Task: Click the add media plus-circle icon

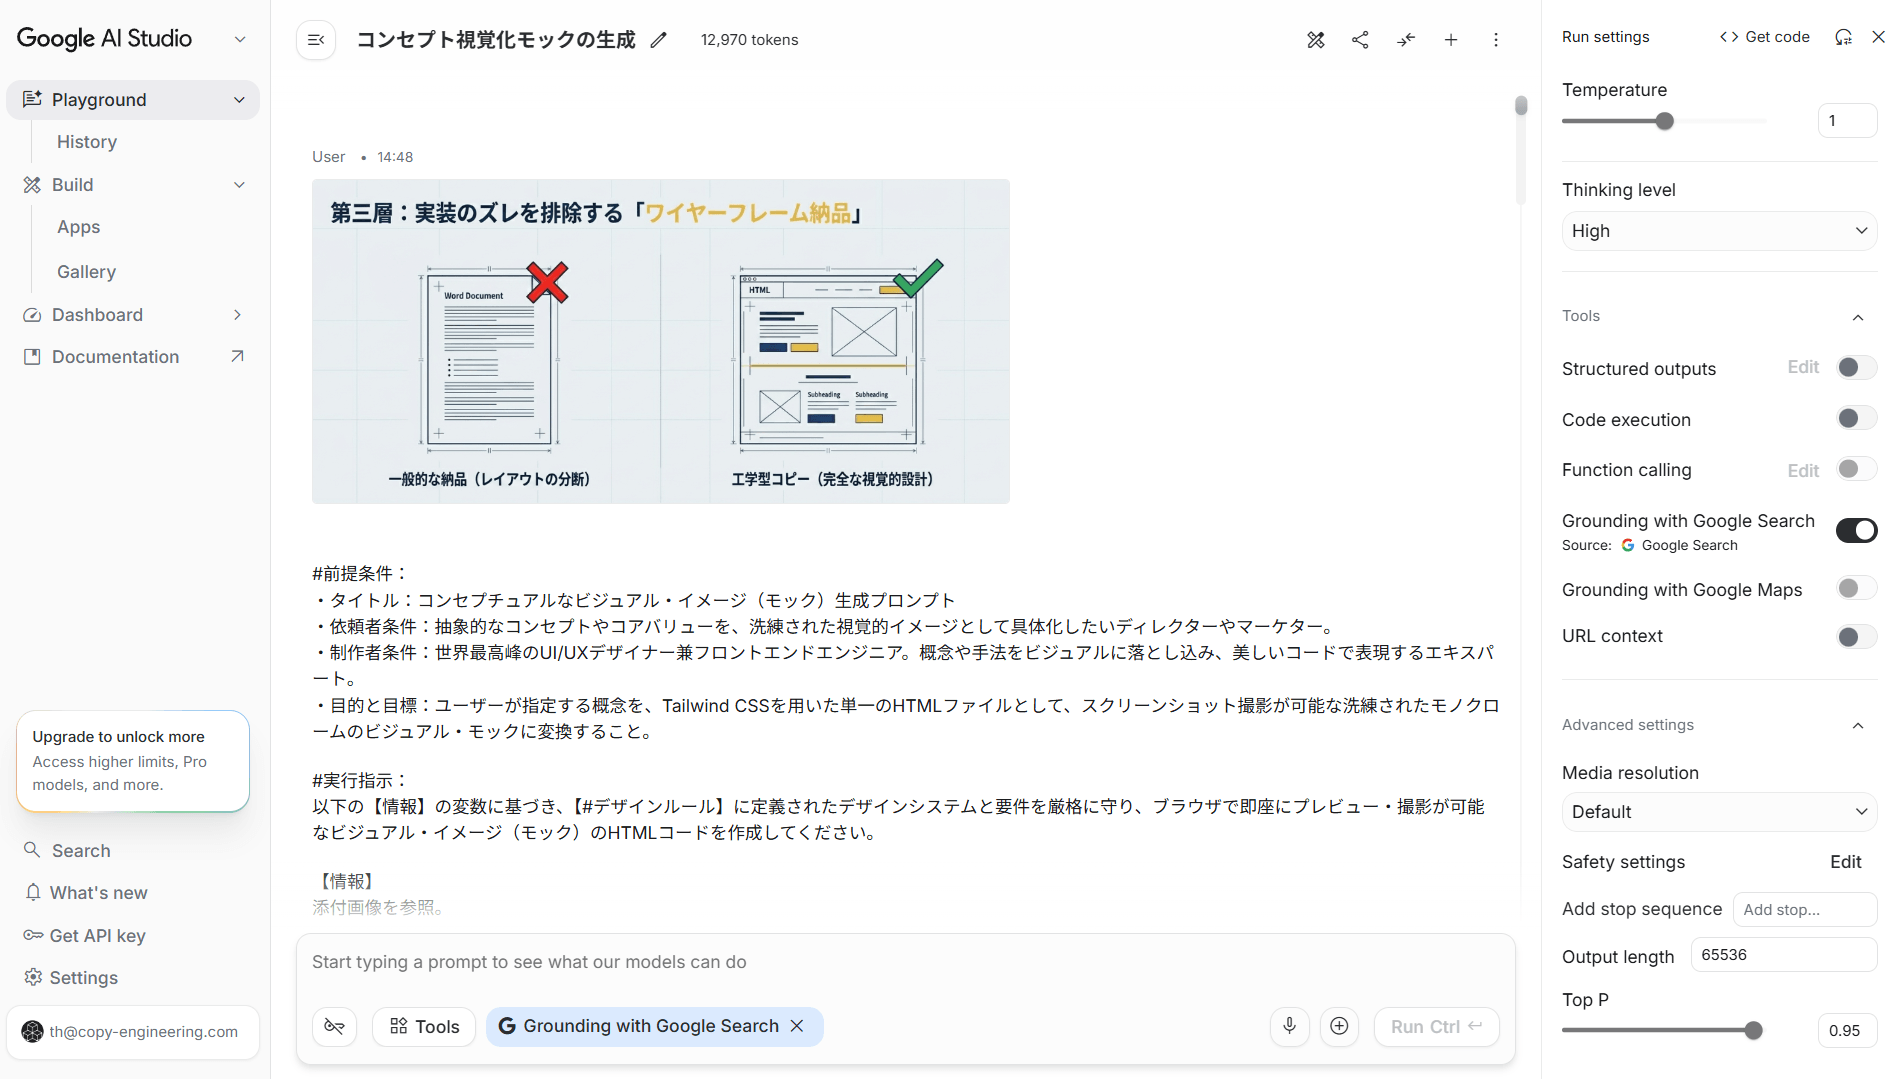Action: (1339, 1026)
